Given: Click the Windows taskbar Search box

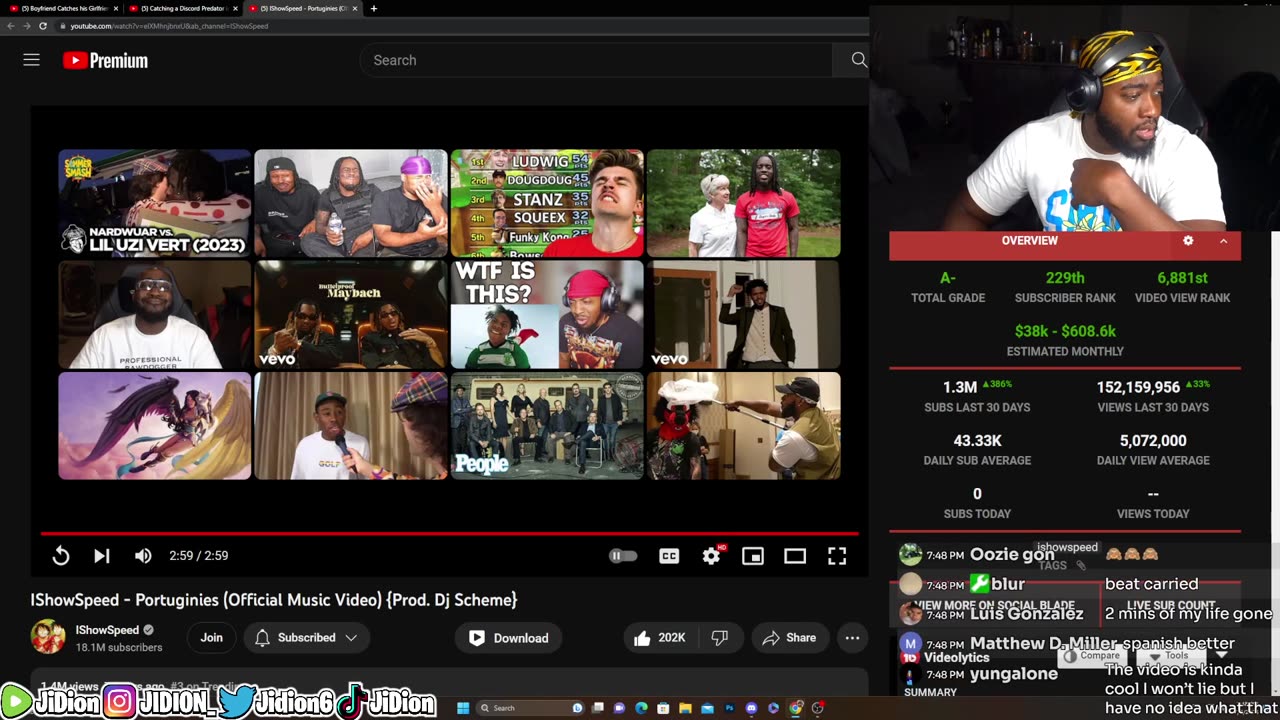Looking at the screenshot, I should pyautogui.click(x=530, y=708).
